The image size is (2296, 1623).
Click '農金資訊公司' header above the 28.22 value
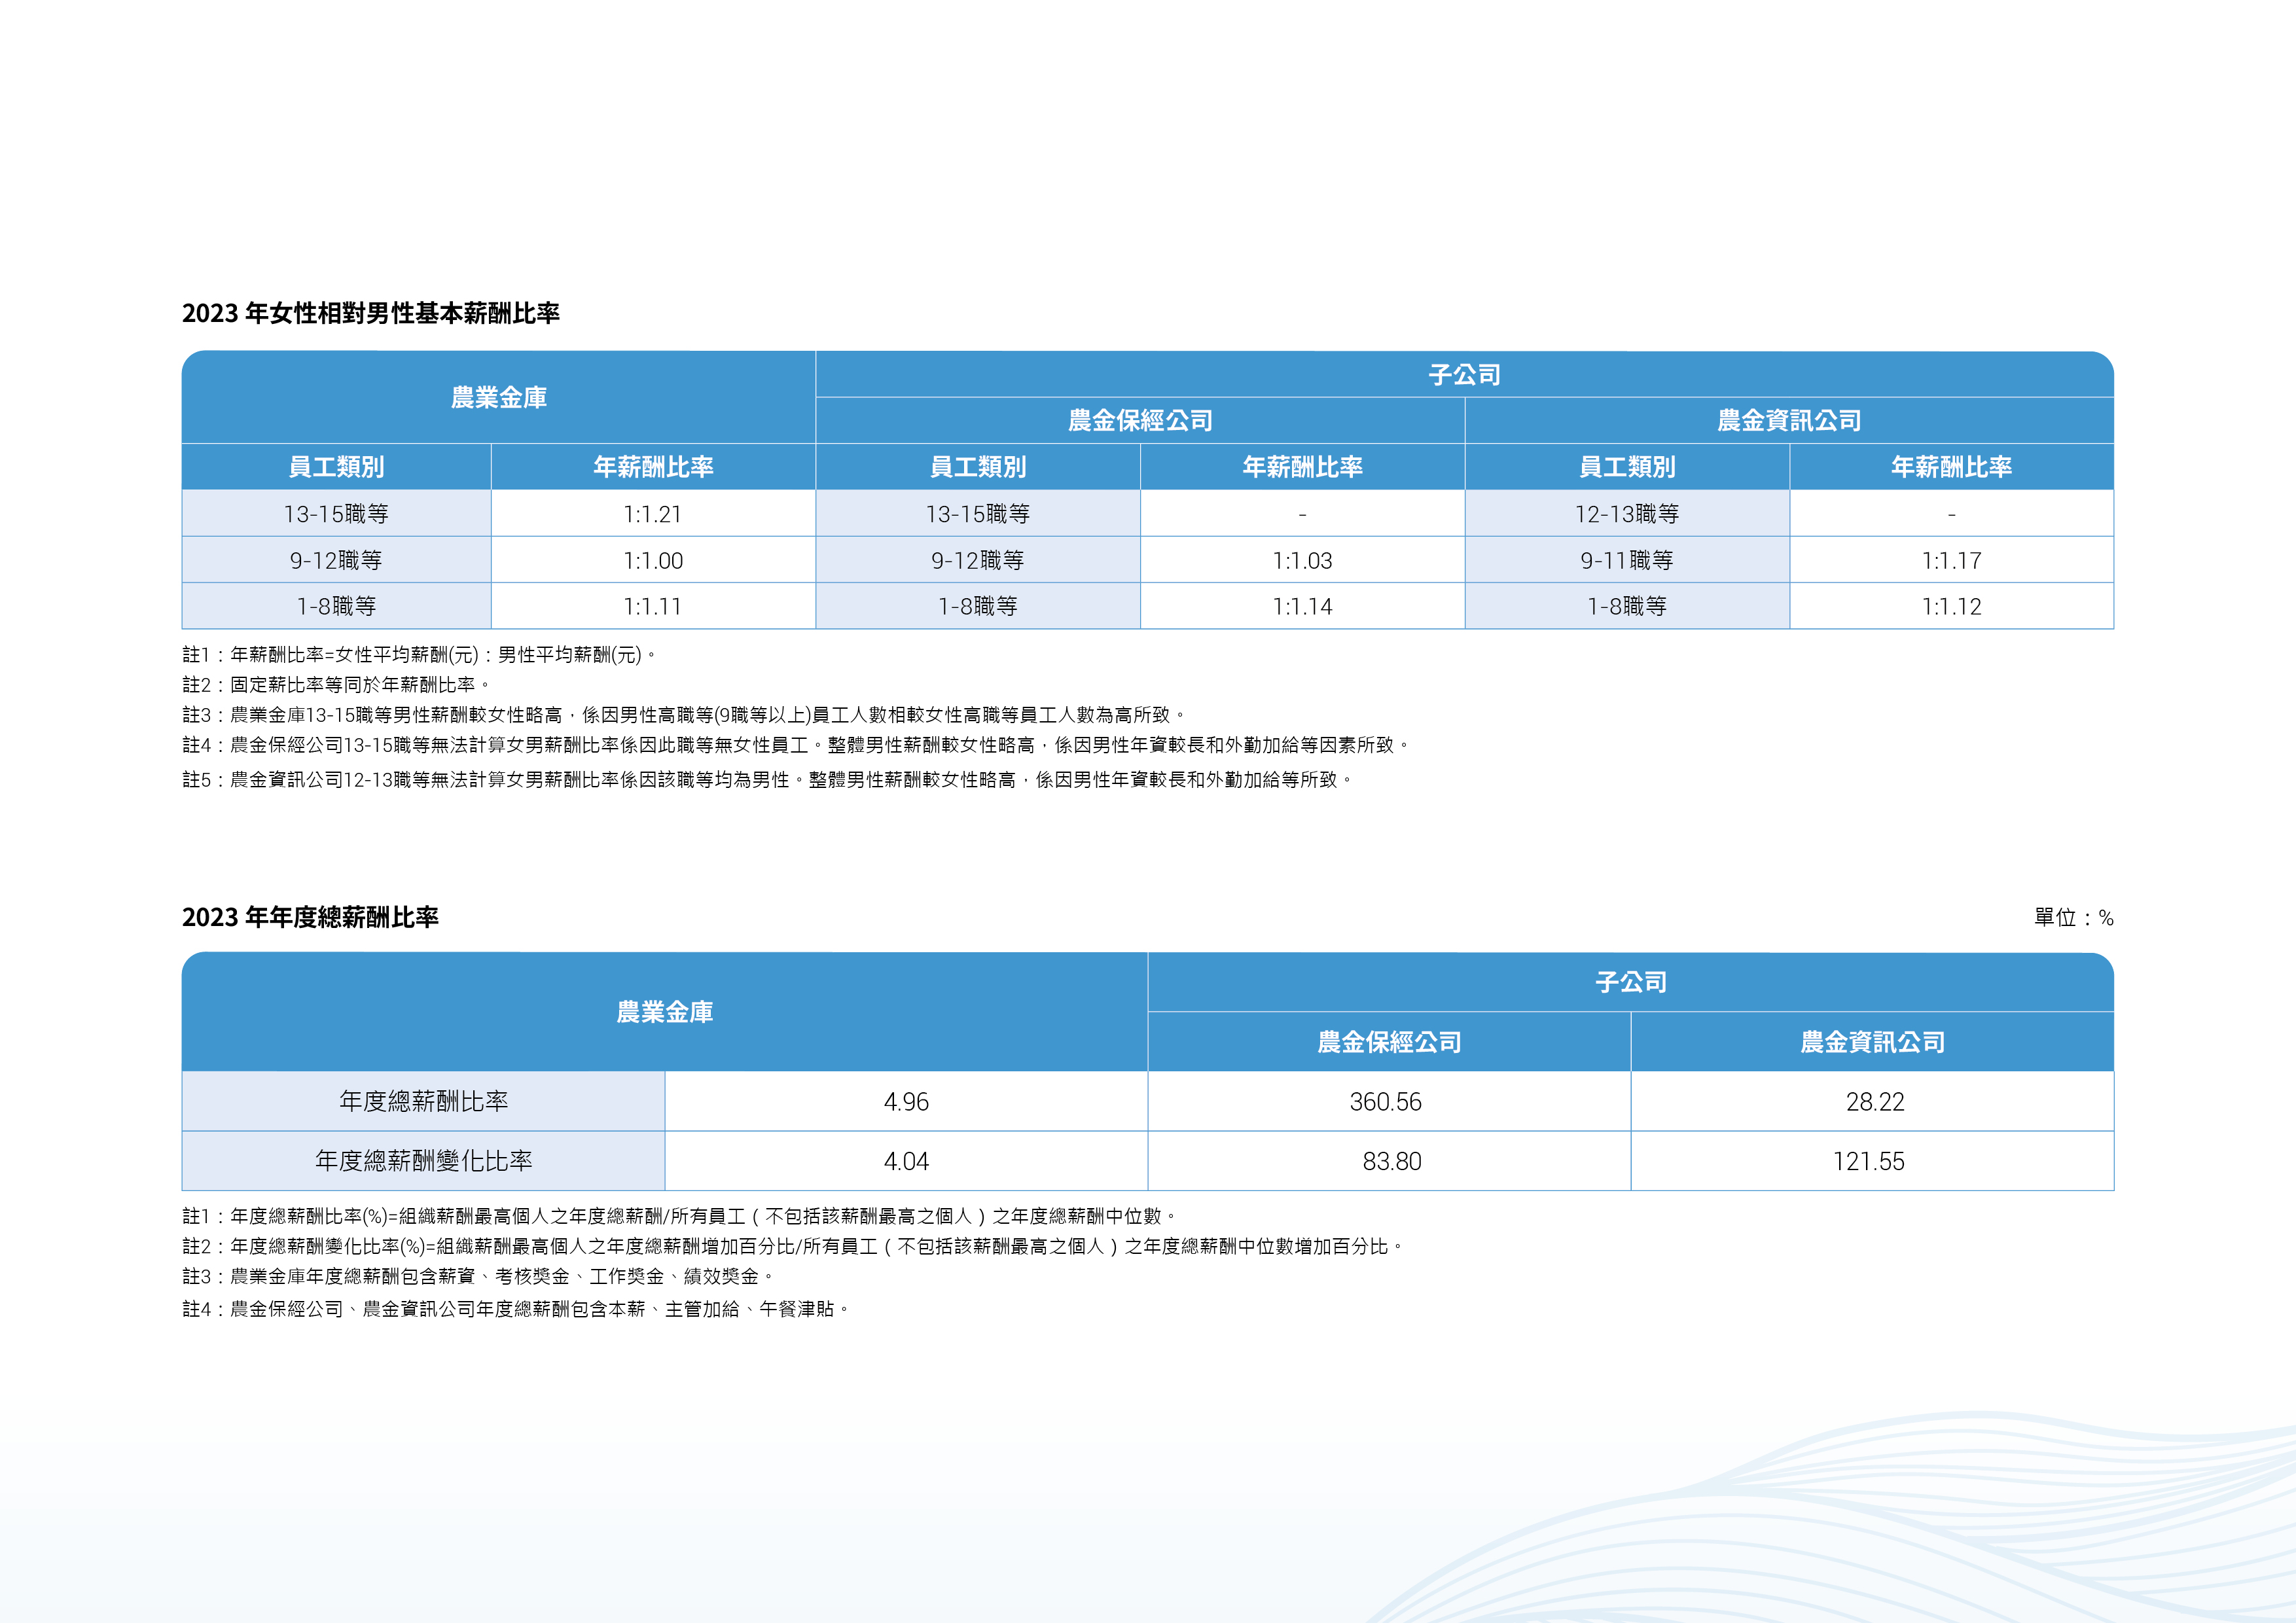(x=1872, y=1042)
